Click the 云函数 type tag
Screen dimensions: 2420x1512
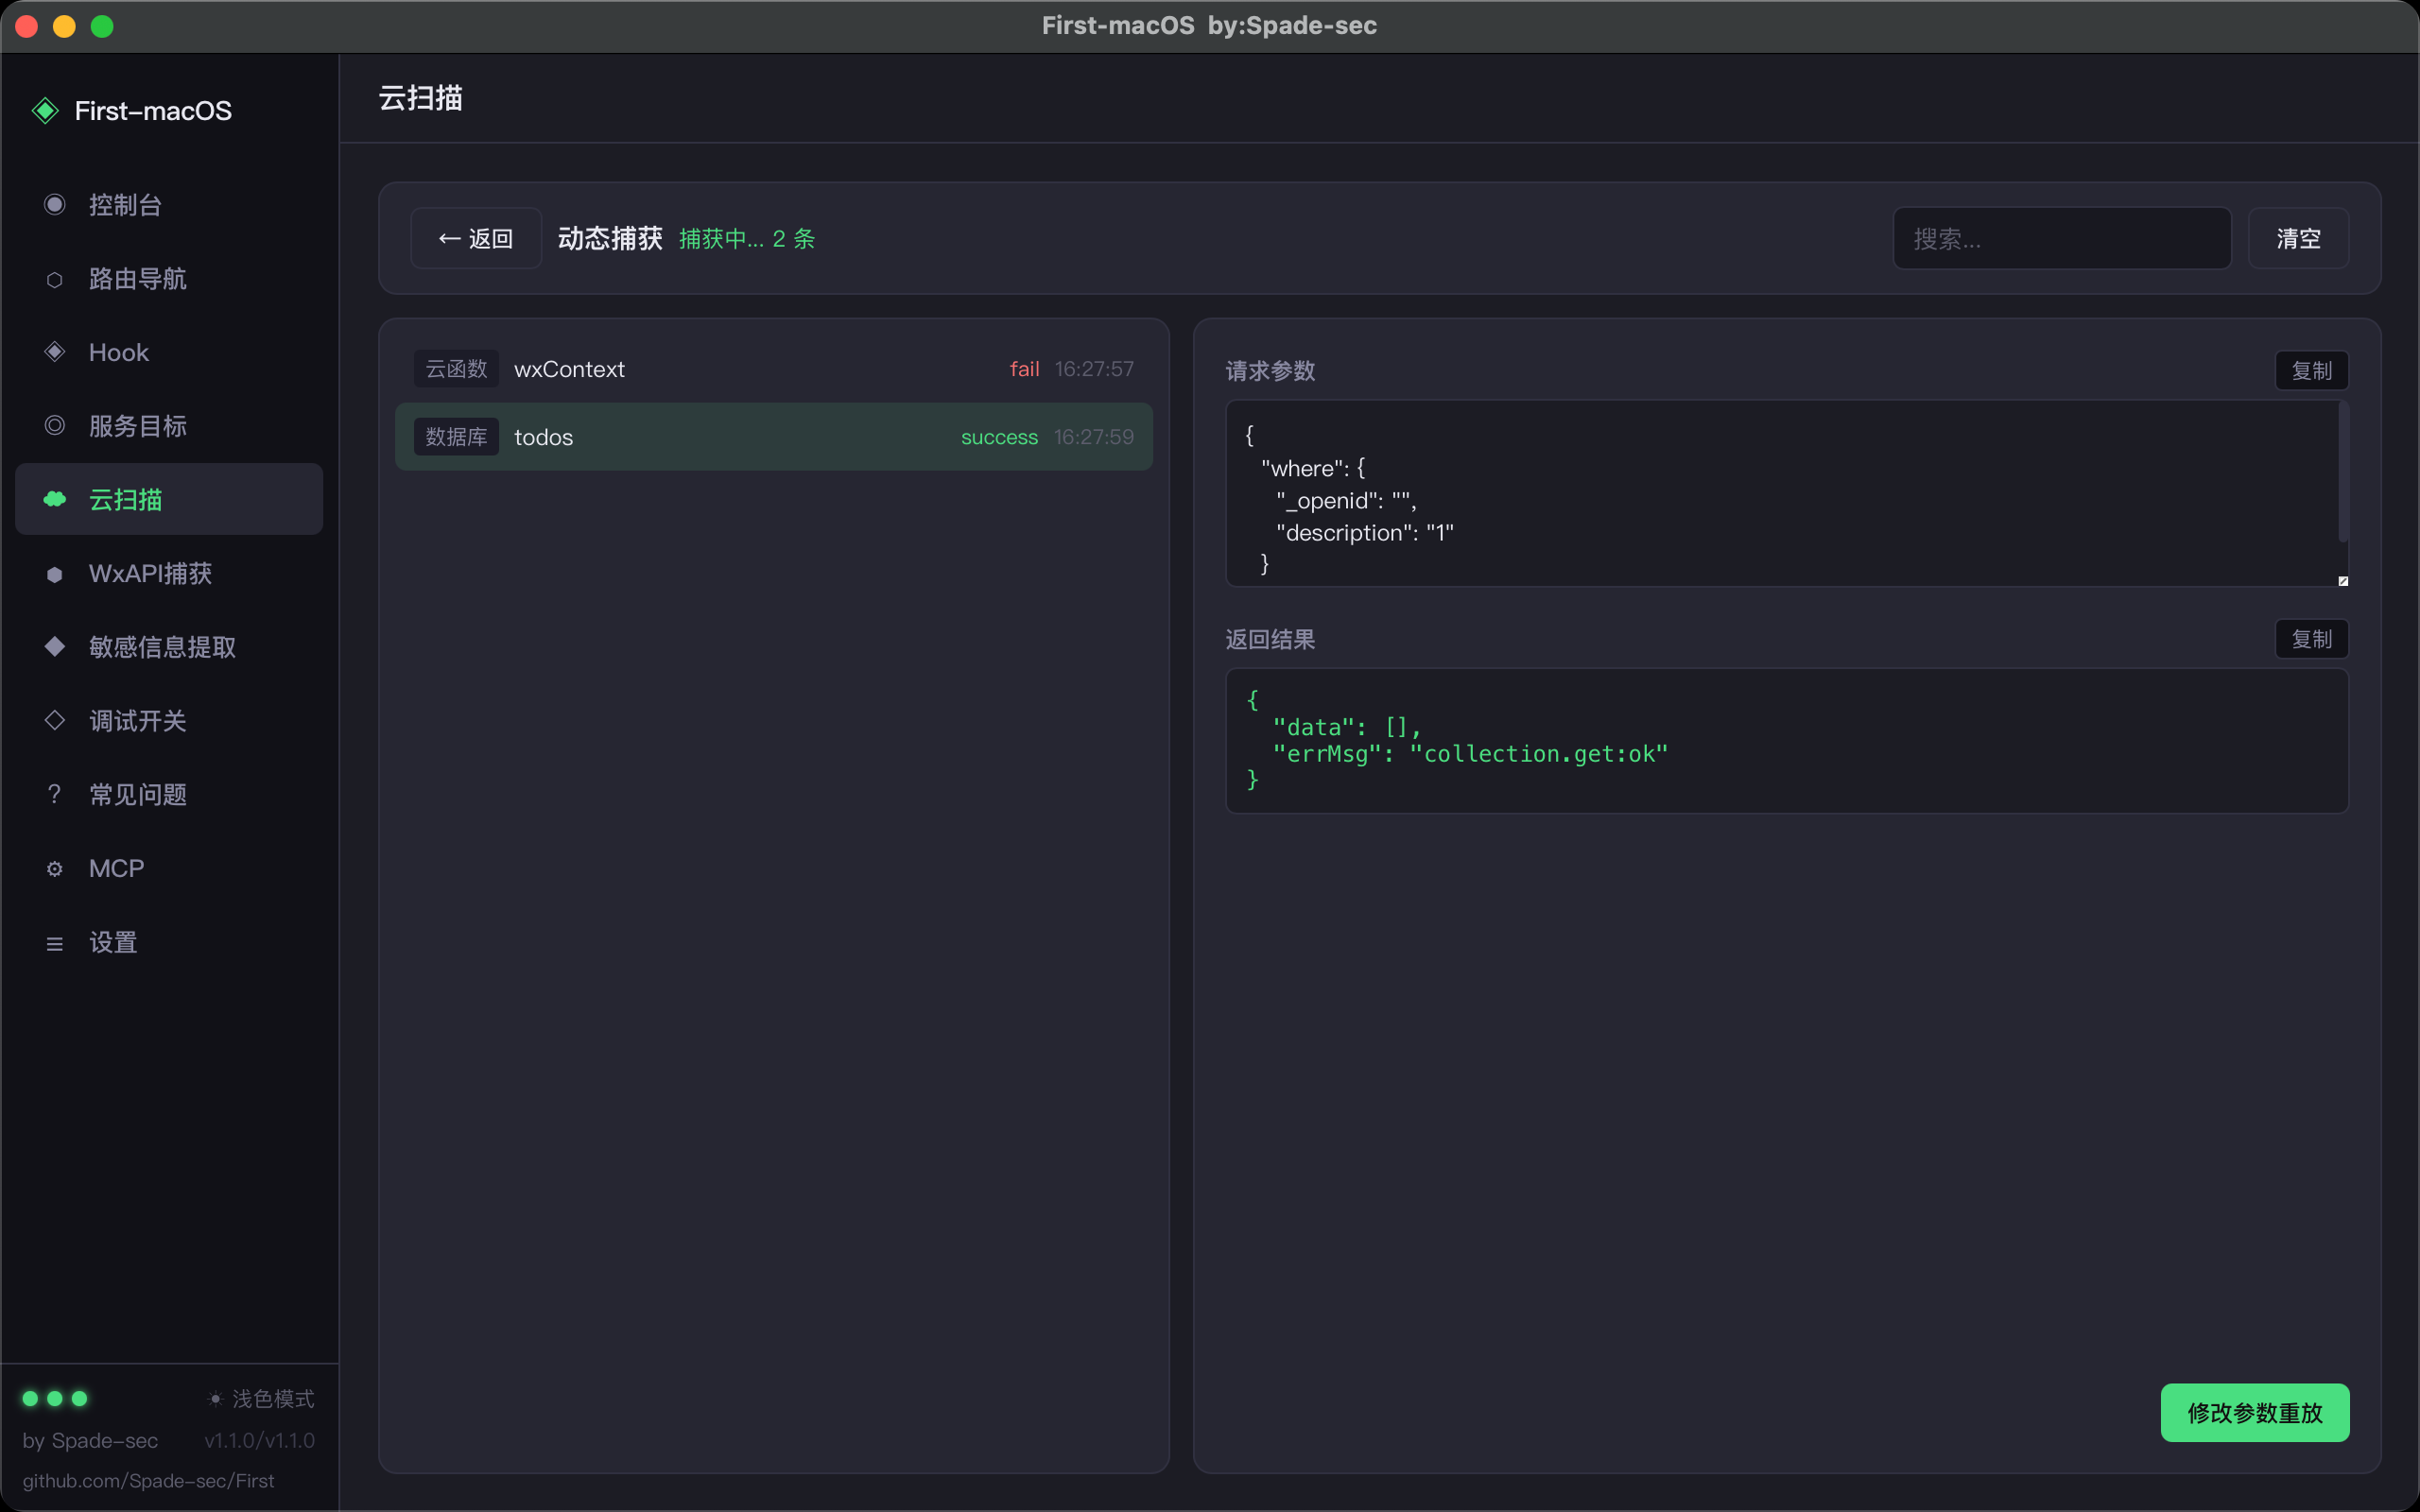click(456, 369)
